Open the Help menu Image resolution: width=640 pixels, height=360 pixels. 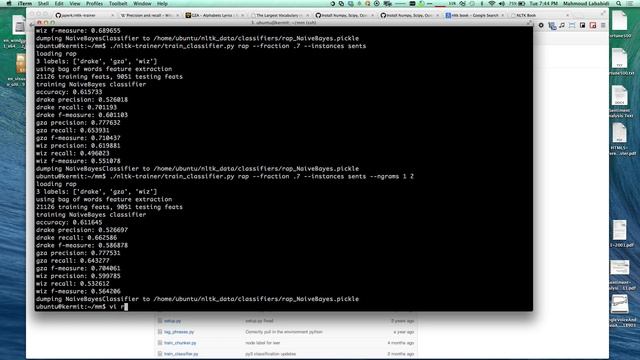[162, 3]
